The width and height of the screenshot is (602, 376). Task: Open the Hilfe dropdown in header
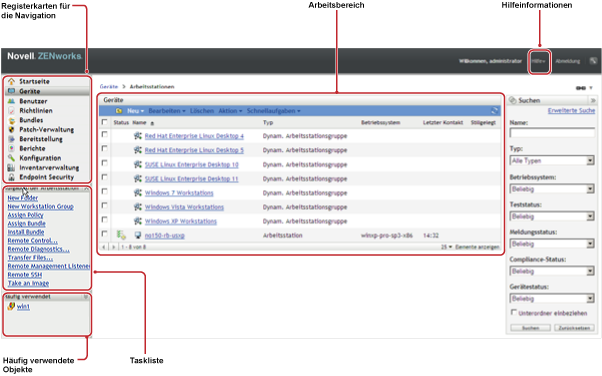[x=539, y=61]
